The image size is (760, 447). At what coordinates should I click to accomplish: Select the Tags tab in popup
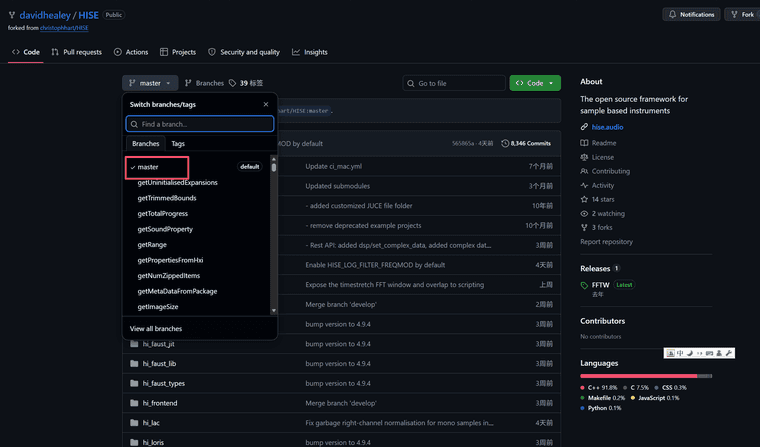[x=178, y=144]
